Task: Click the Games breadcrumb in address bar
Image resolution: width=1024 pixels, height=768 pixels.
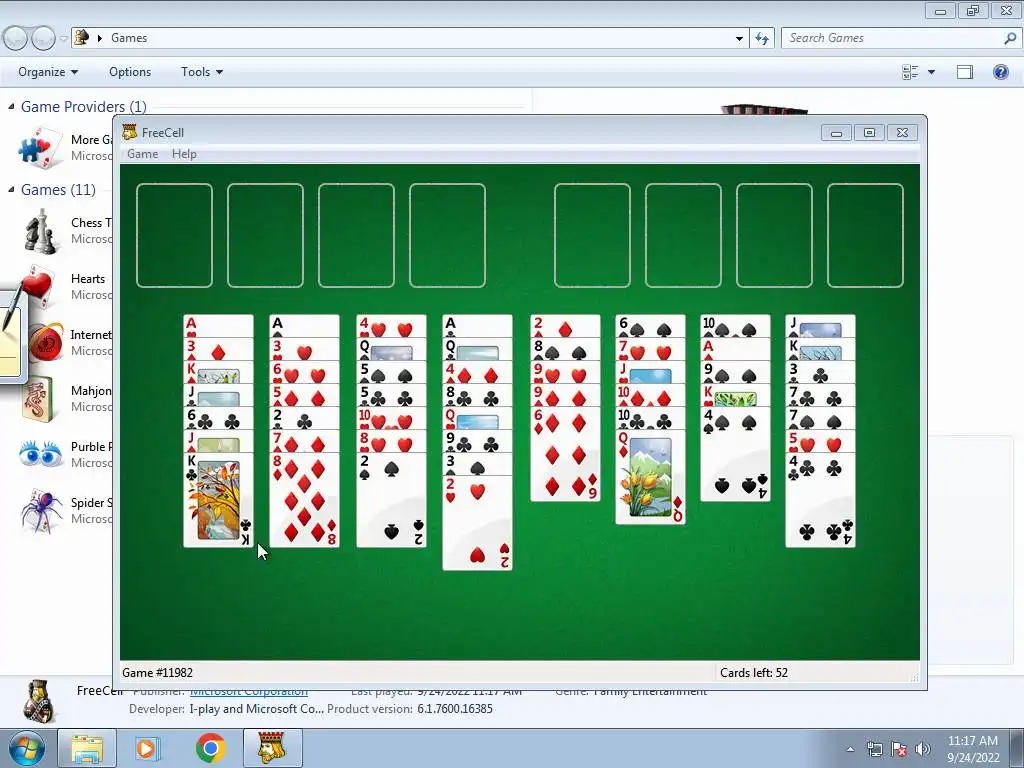Action: coord(129,38)
